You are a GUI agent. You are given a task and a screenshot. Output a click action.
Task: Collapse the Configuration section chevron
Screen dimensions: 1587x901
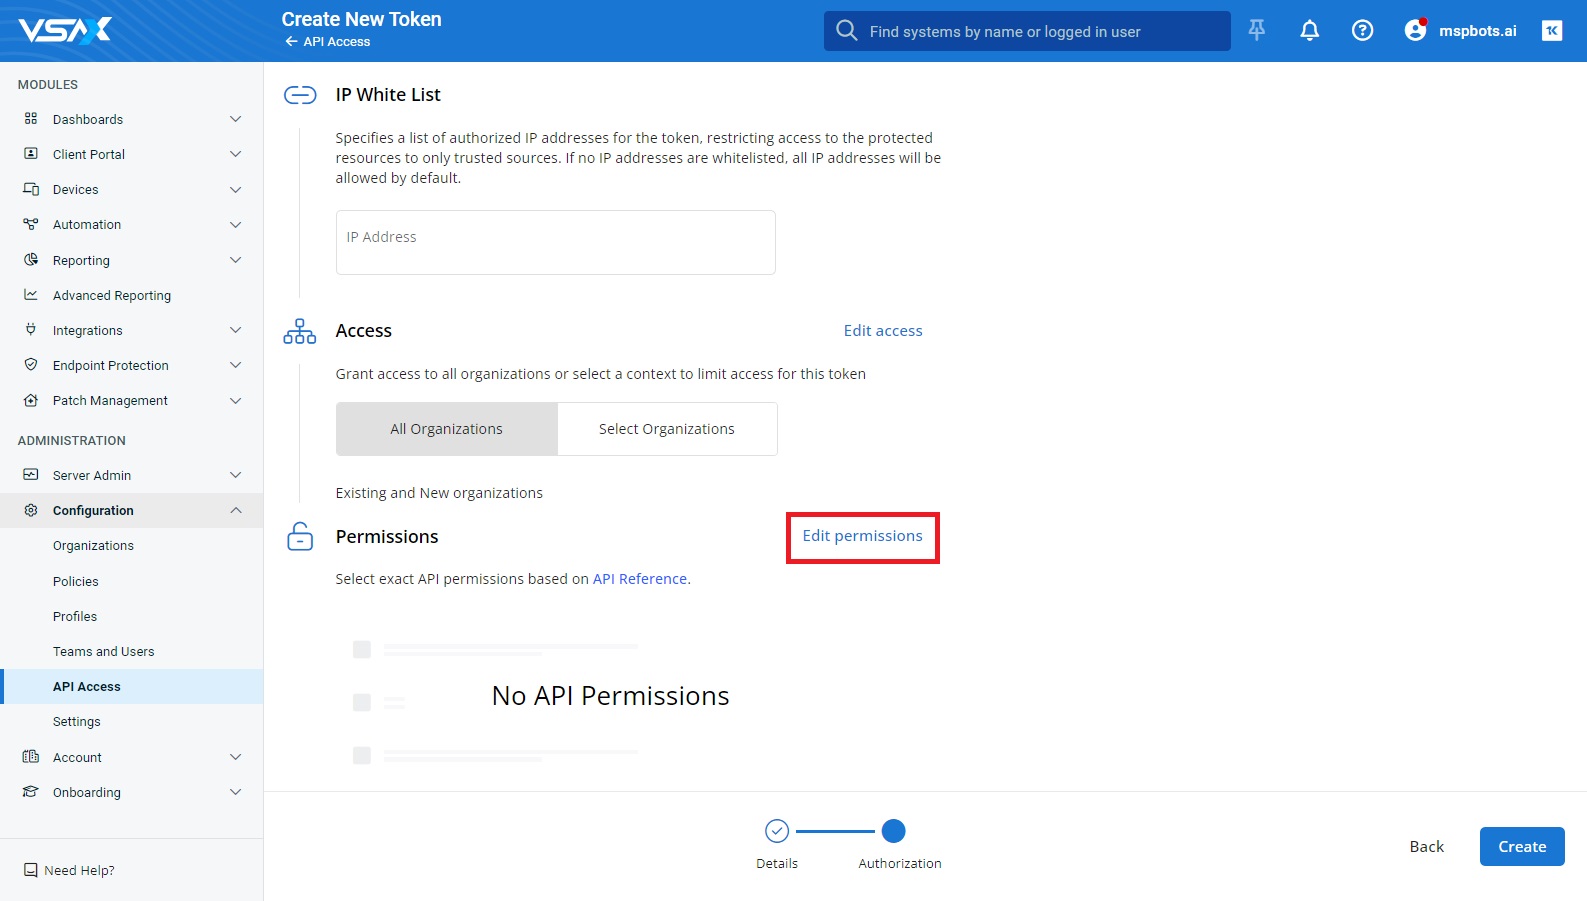236,511
